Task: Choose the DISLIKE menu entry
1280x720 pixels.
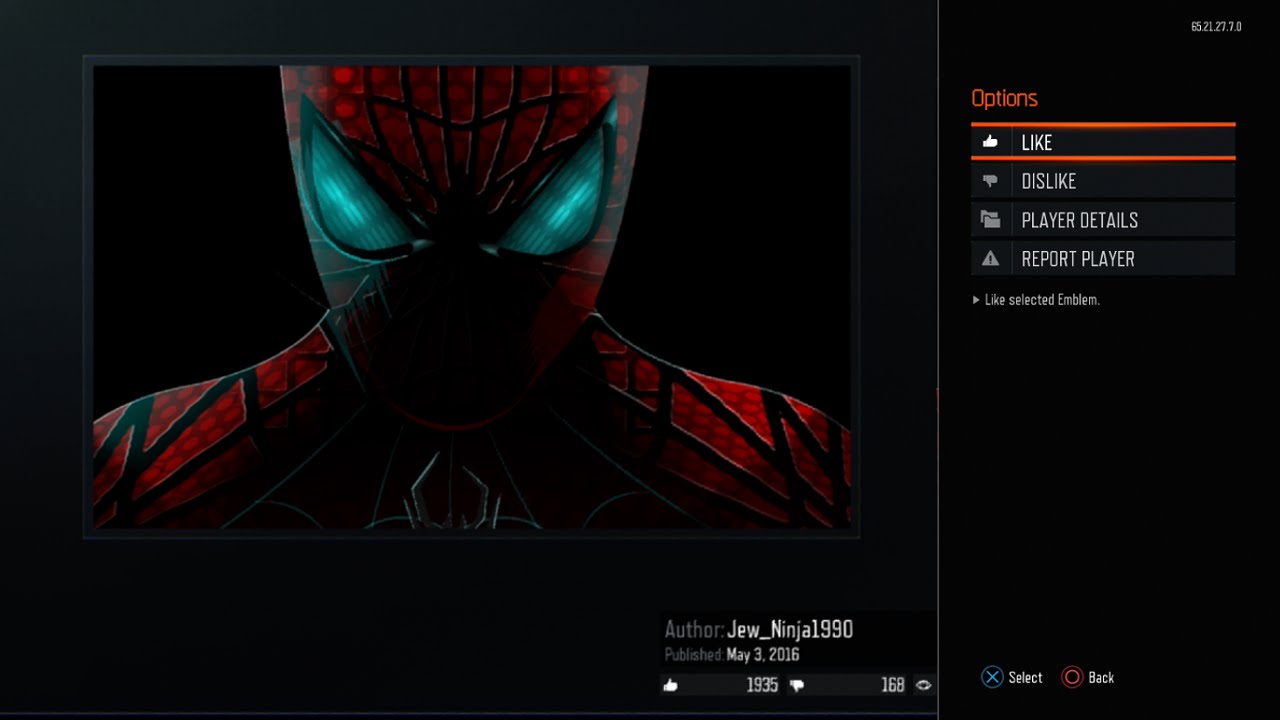Action: coord(1103,181)
